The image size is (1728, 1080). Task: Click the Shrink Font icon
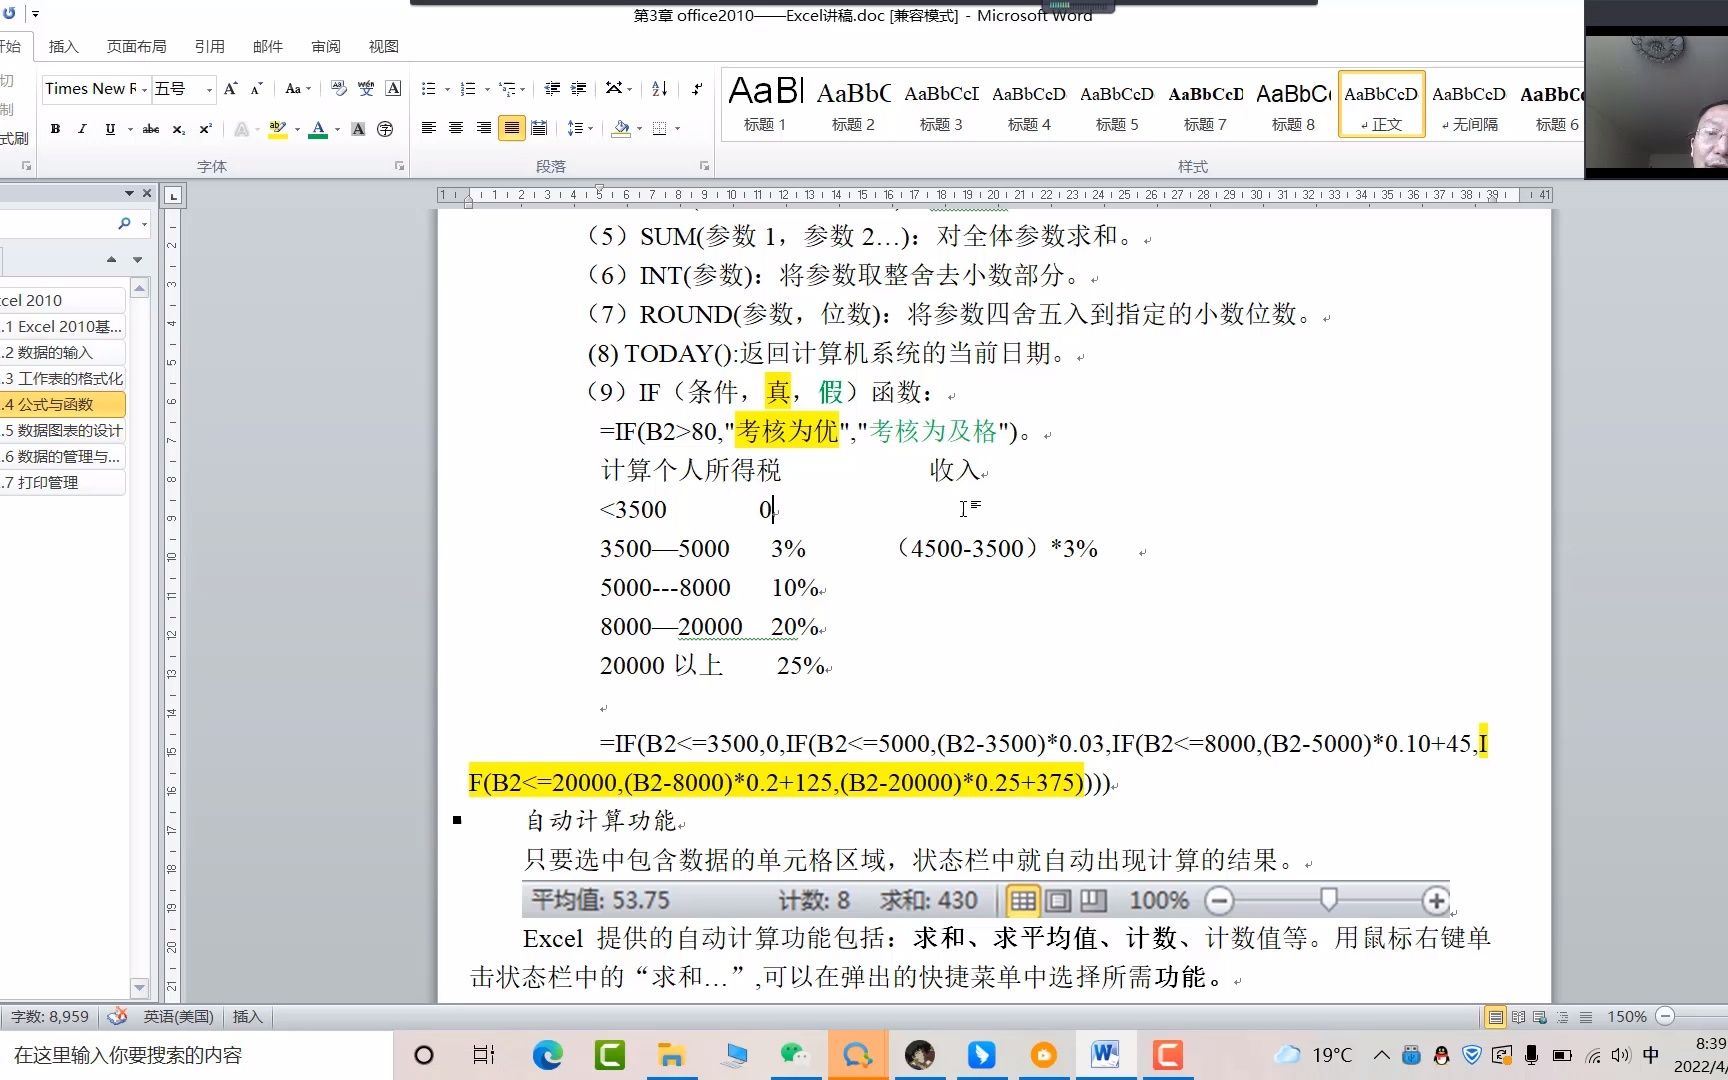[x=256, y=89]
